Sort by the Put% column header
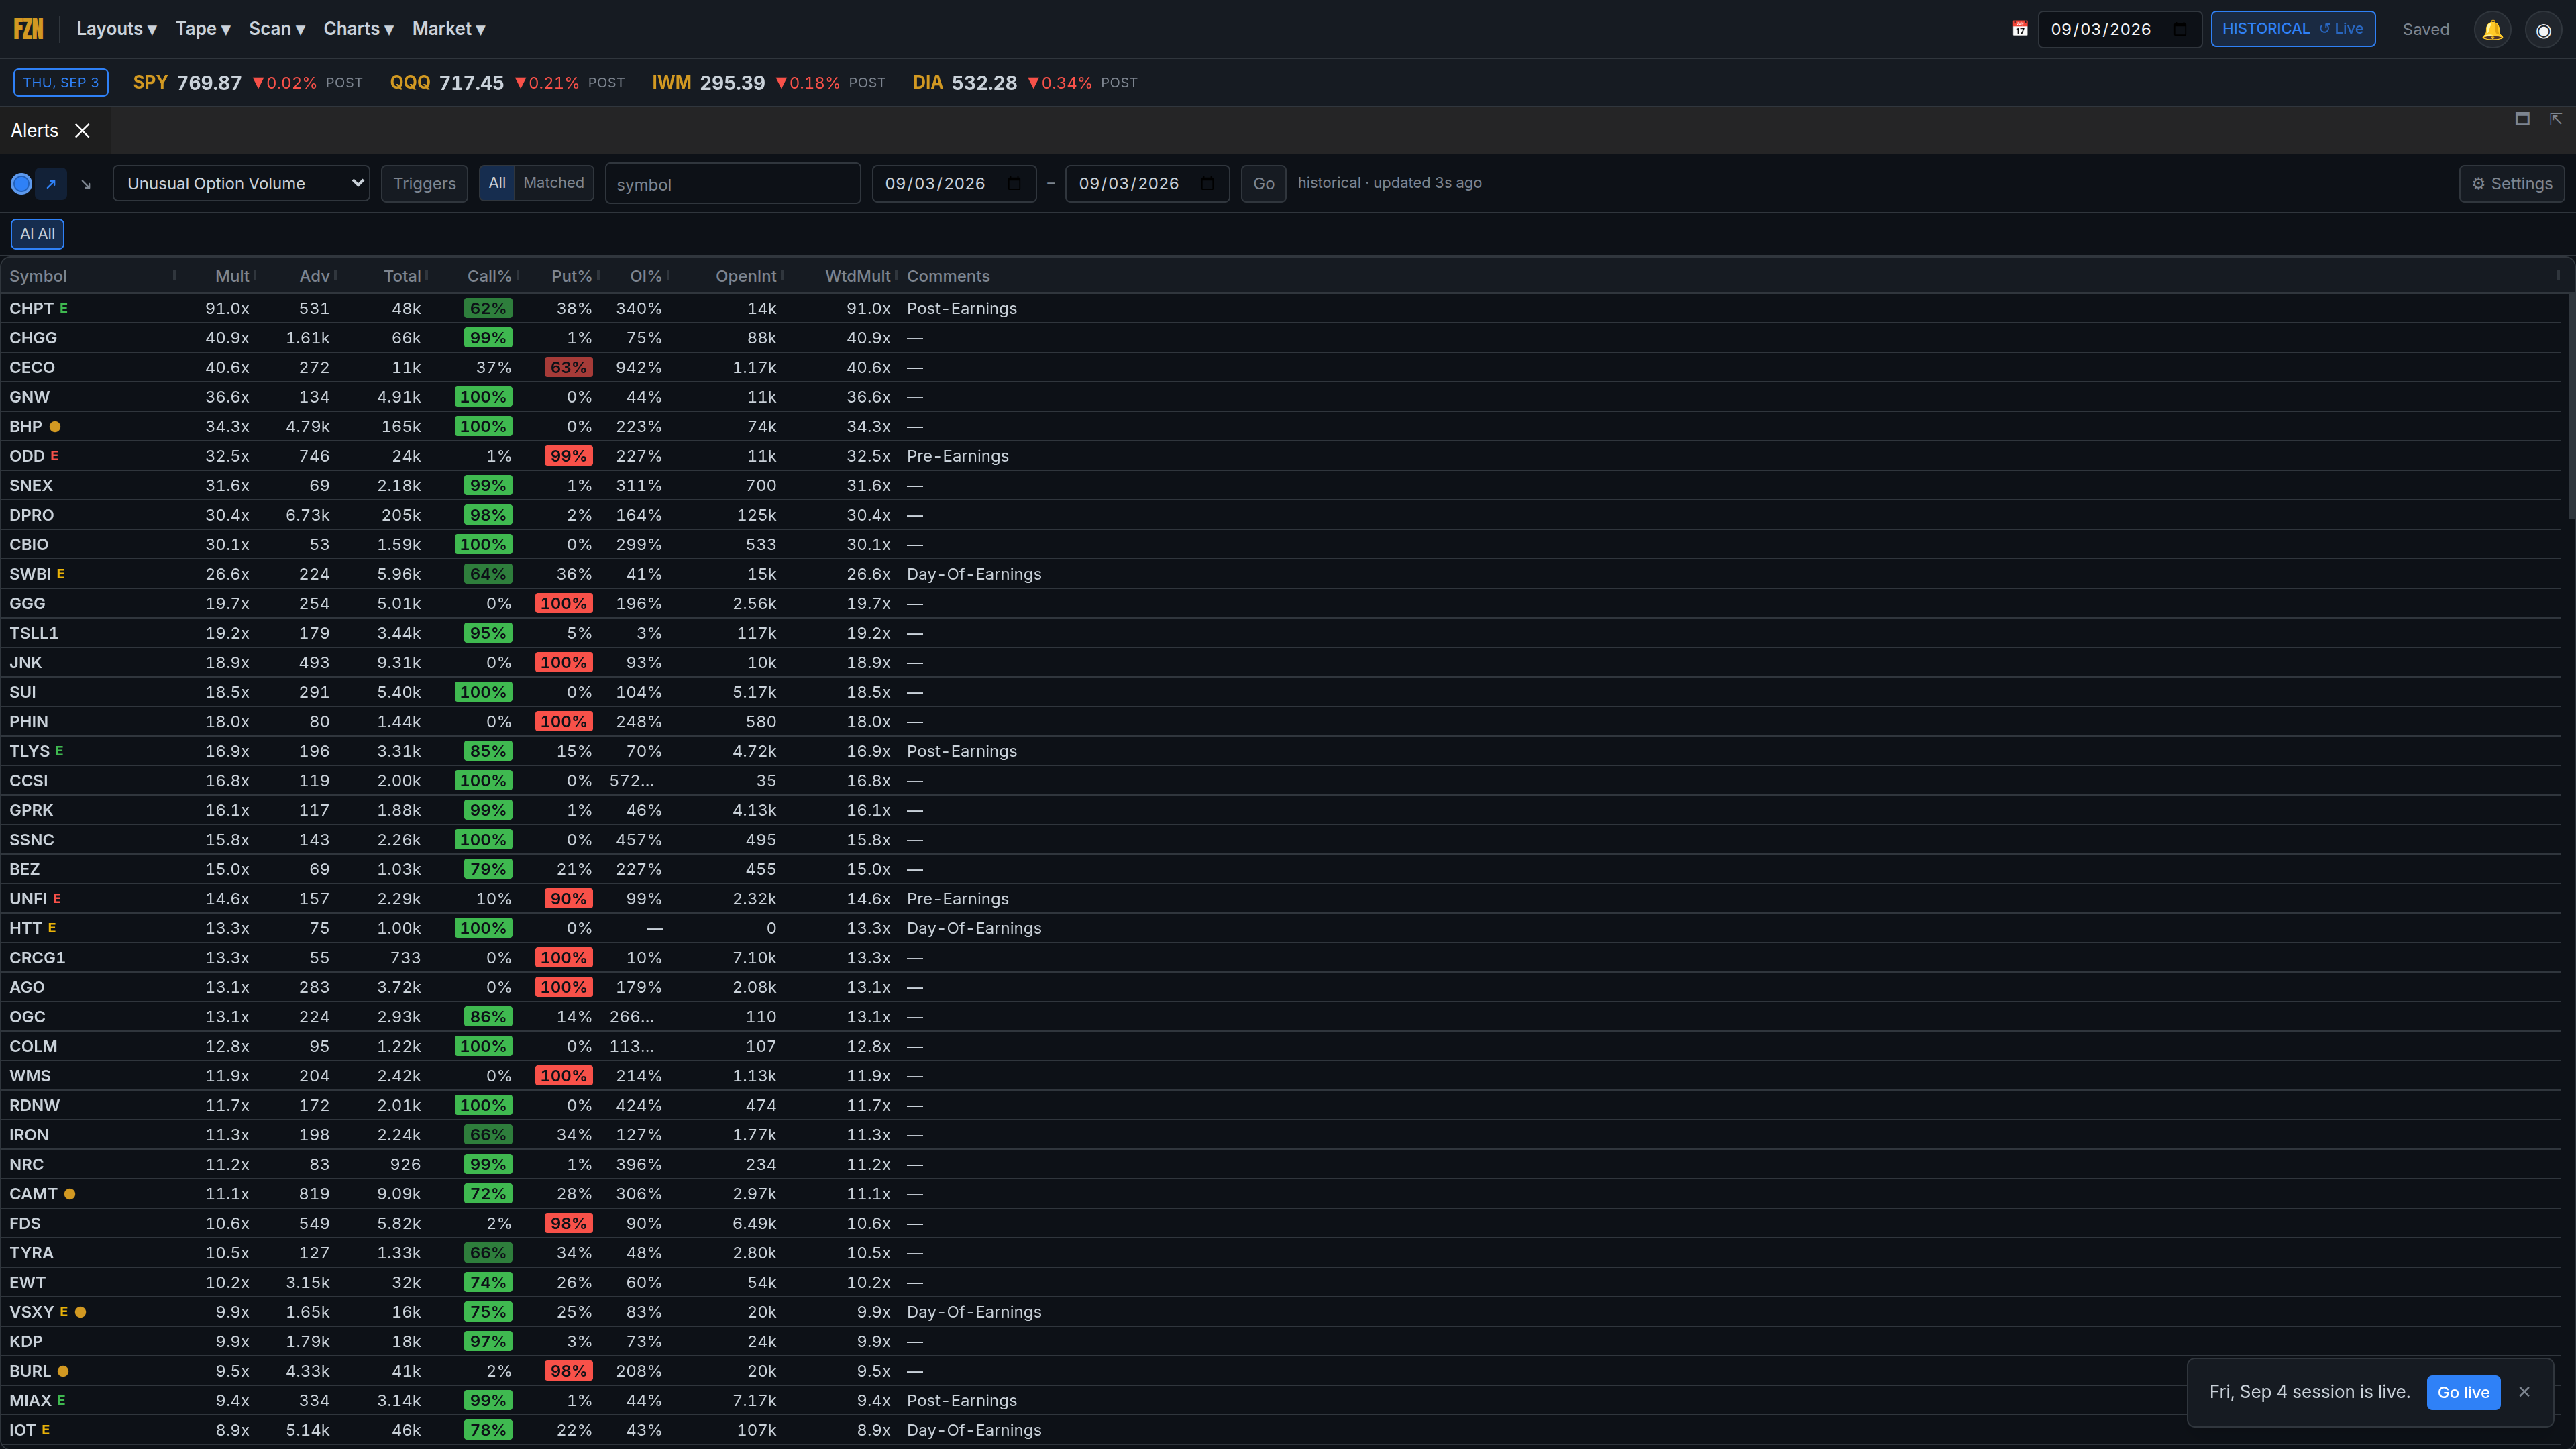Viewport: 2576px width, 1449px height. (x=571, y=276)
